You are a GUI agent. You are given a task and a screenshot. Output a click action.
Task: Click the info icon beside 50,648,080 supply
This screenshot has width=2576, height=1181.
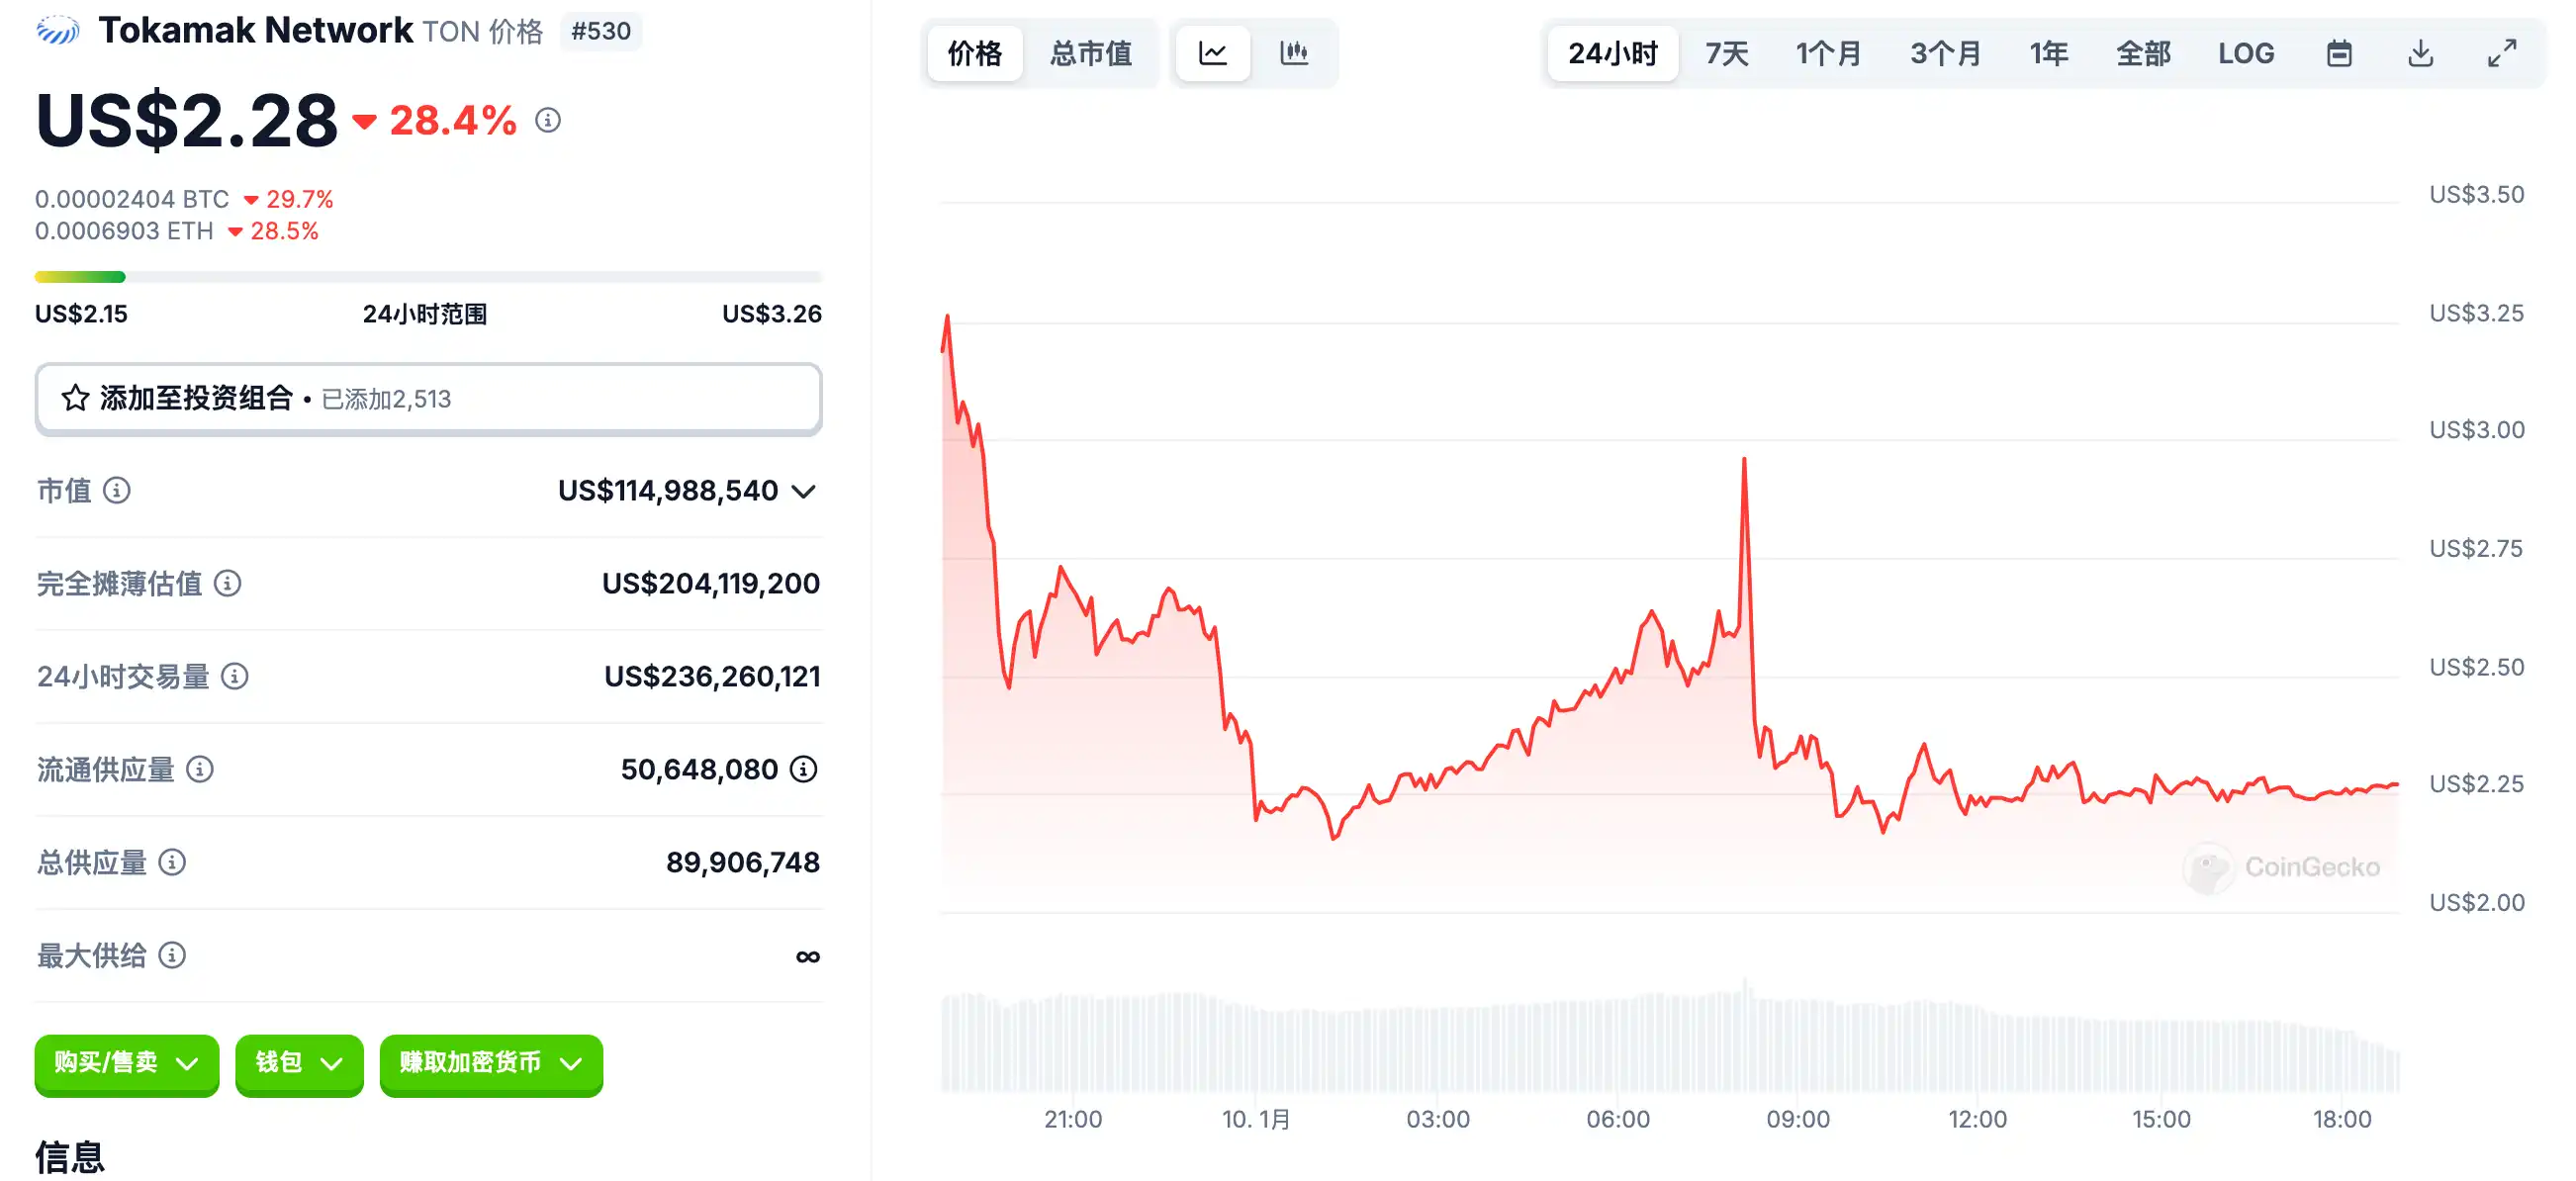(804, 769)
